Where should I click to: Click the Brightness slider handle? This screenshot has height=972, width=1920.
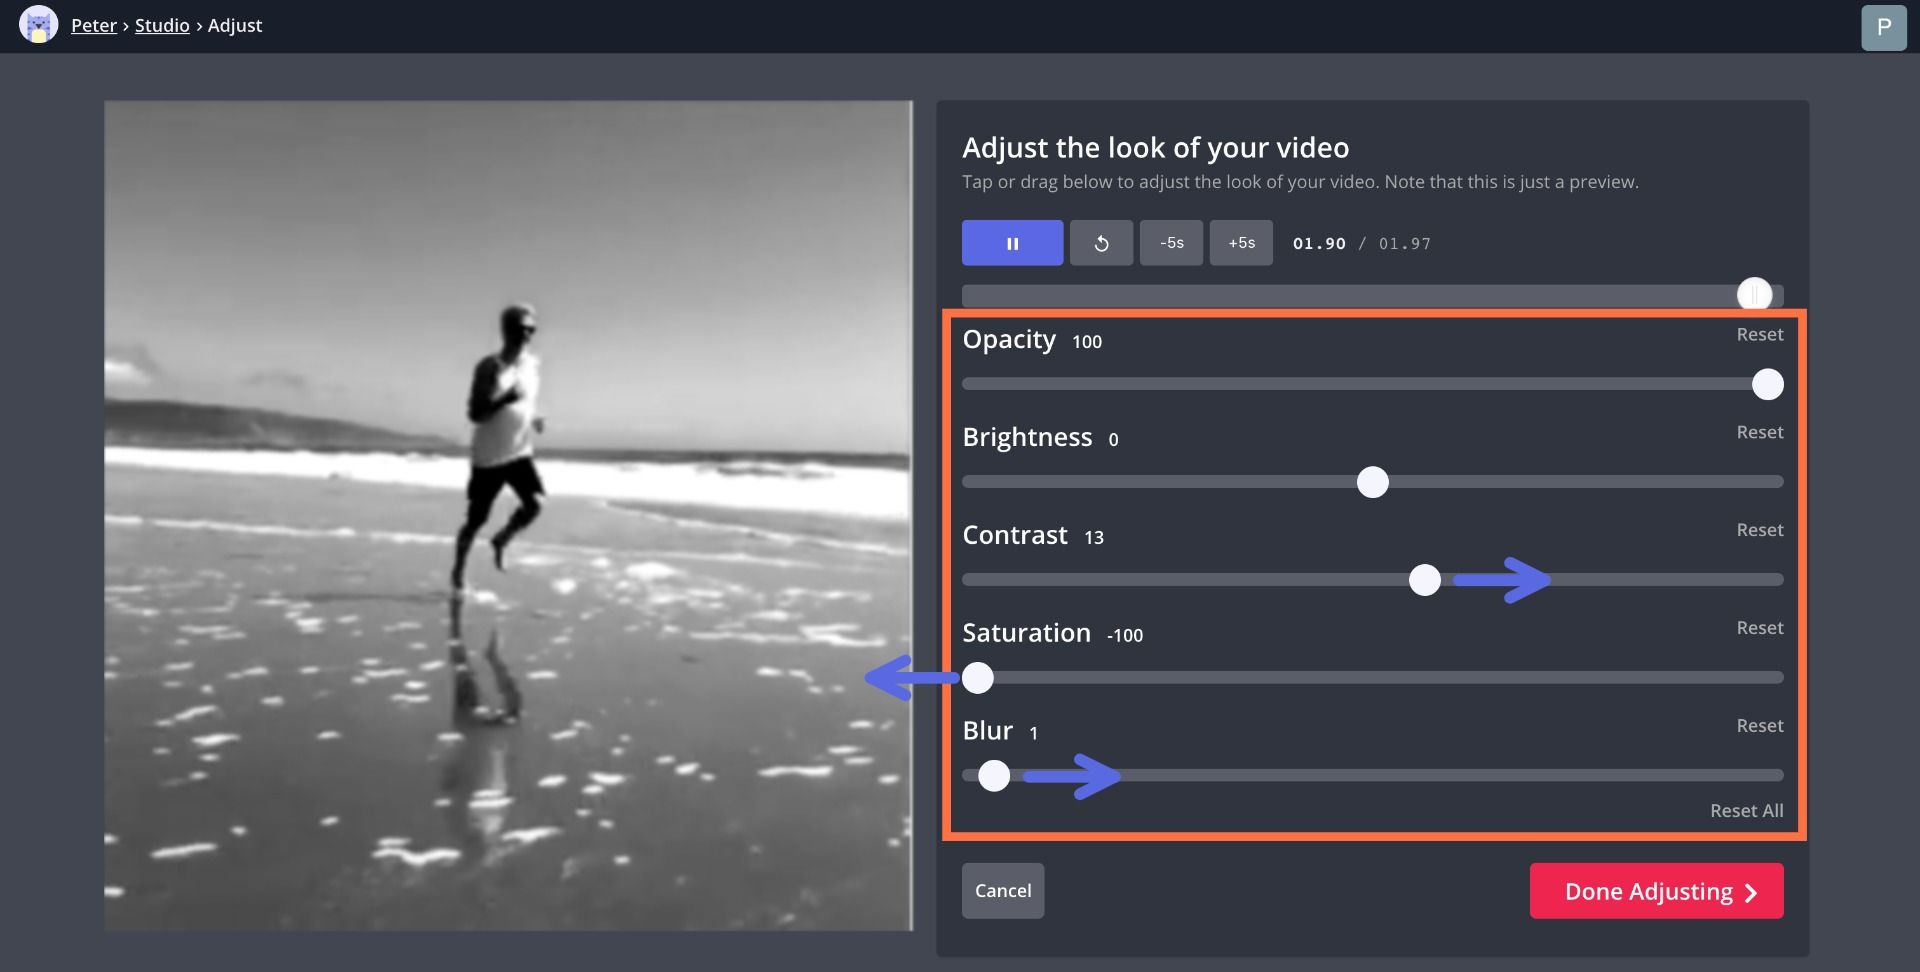point(1372,482)
